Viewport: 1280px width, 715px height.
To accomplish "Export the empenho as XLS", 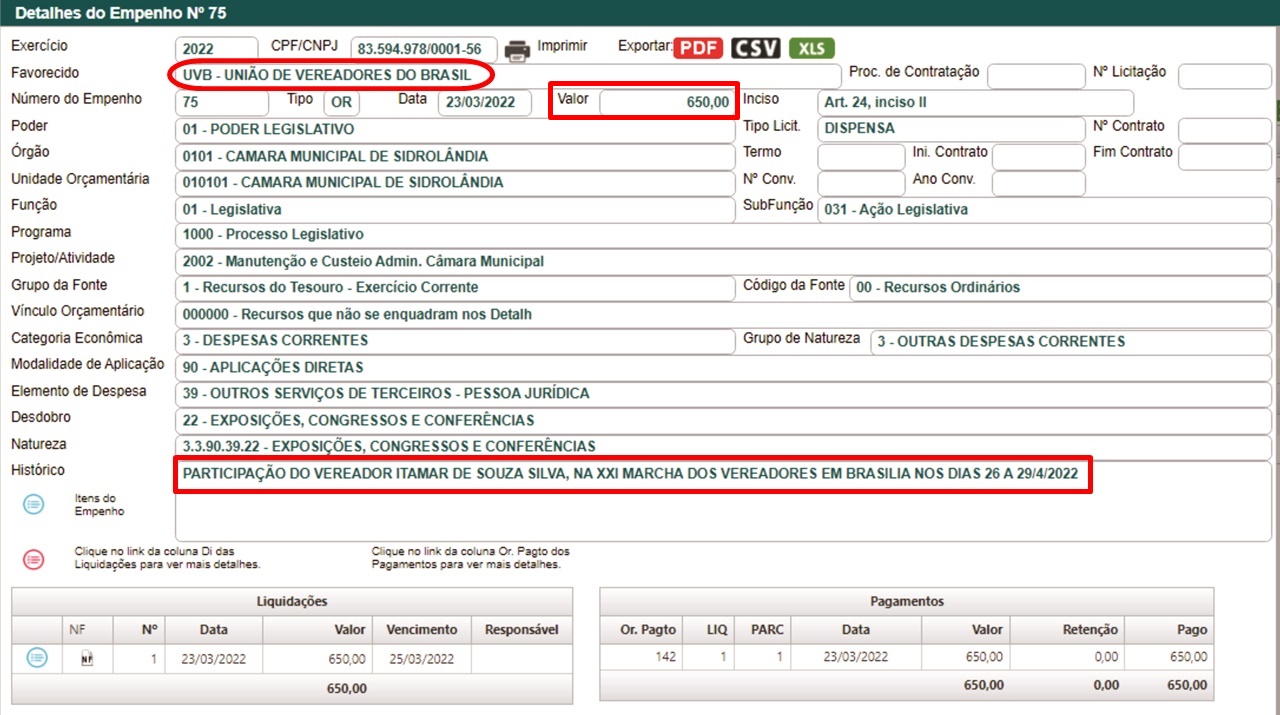I will click(811, 48).
